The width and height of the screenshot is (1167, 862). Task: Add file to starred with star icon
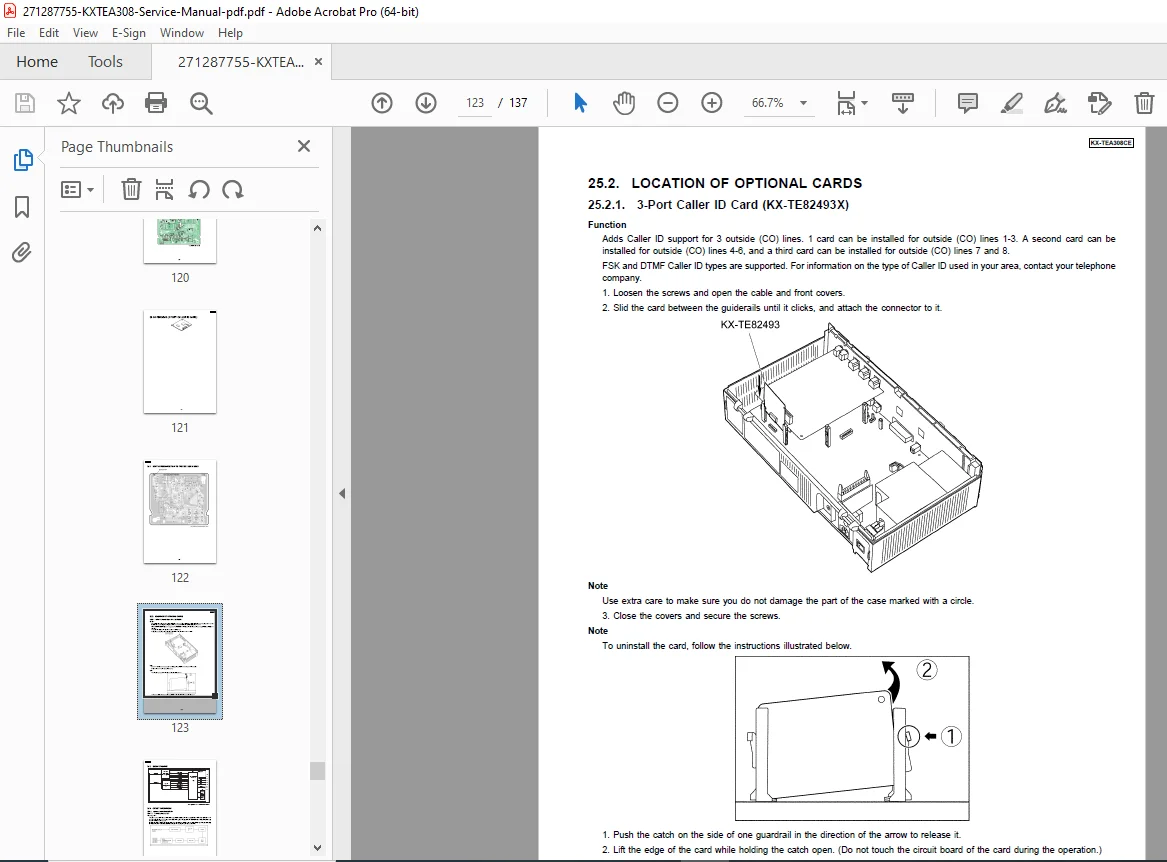[x=68, y=103]
